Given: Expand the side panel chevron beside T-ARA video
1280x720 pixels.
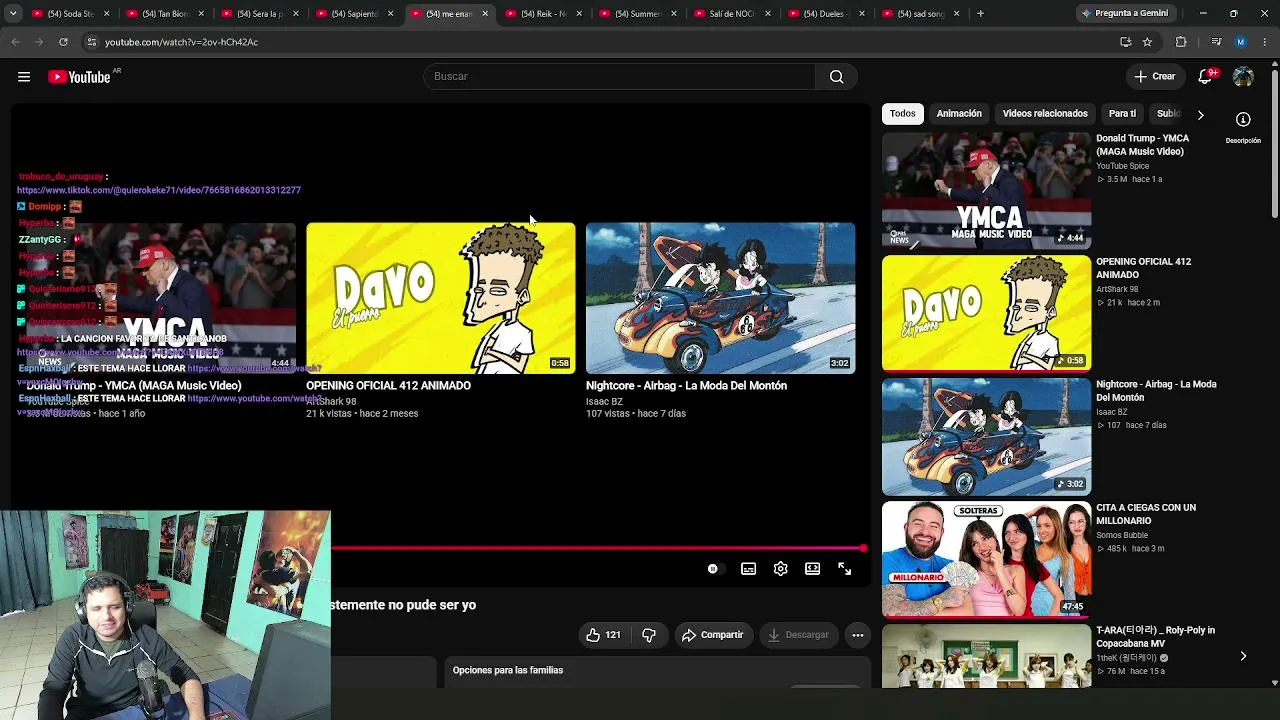Looking at the screenshot, I should 1243,656.
